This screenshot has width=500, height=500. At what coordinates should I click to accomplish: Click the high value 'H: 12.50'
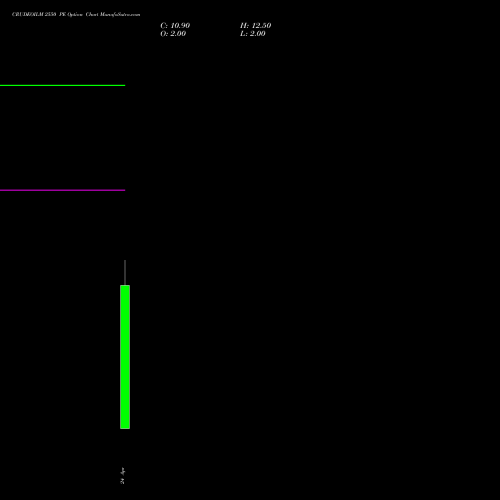click(255, 26)
